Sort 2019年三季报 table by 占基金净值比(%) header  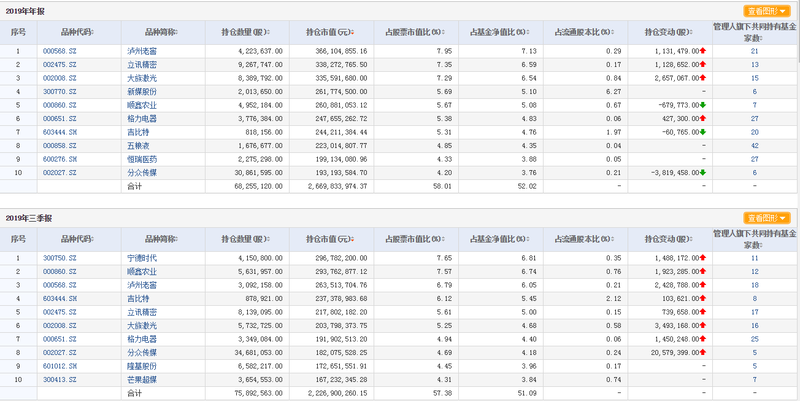pyautogui.click(x=499, y=239)
